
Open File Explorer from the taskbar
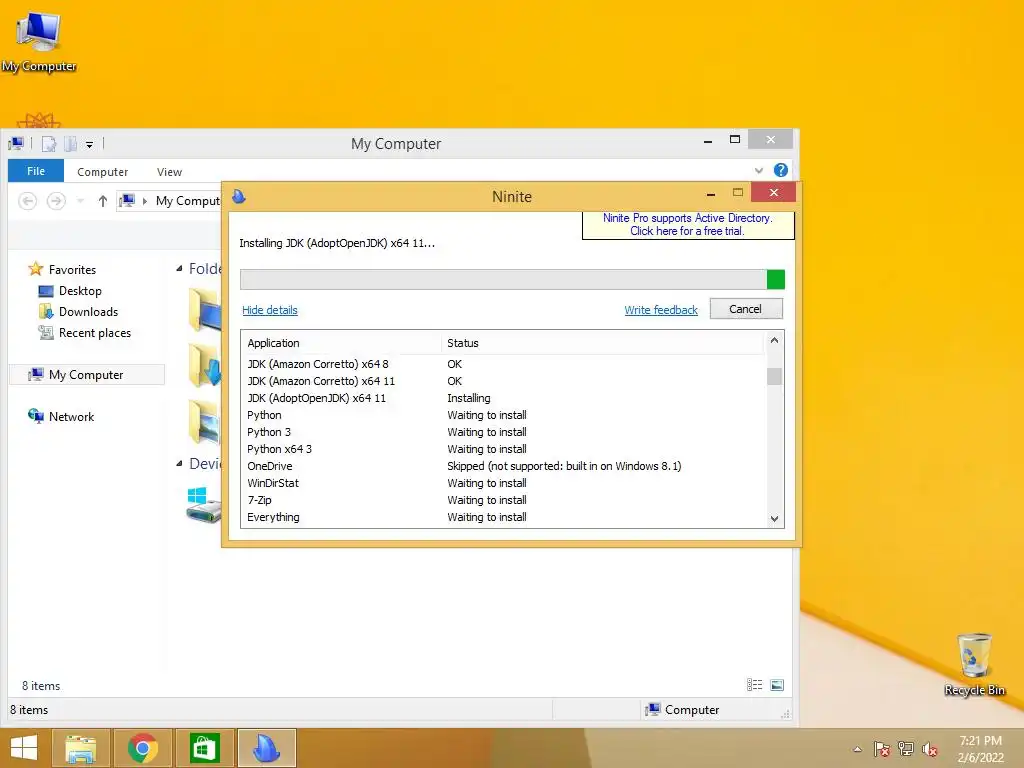pyautogui.click(x=80, y=748)
